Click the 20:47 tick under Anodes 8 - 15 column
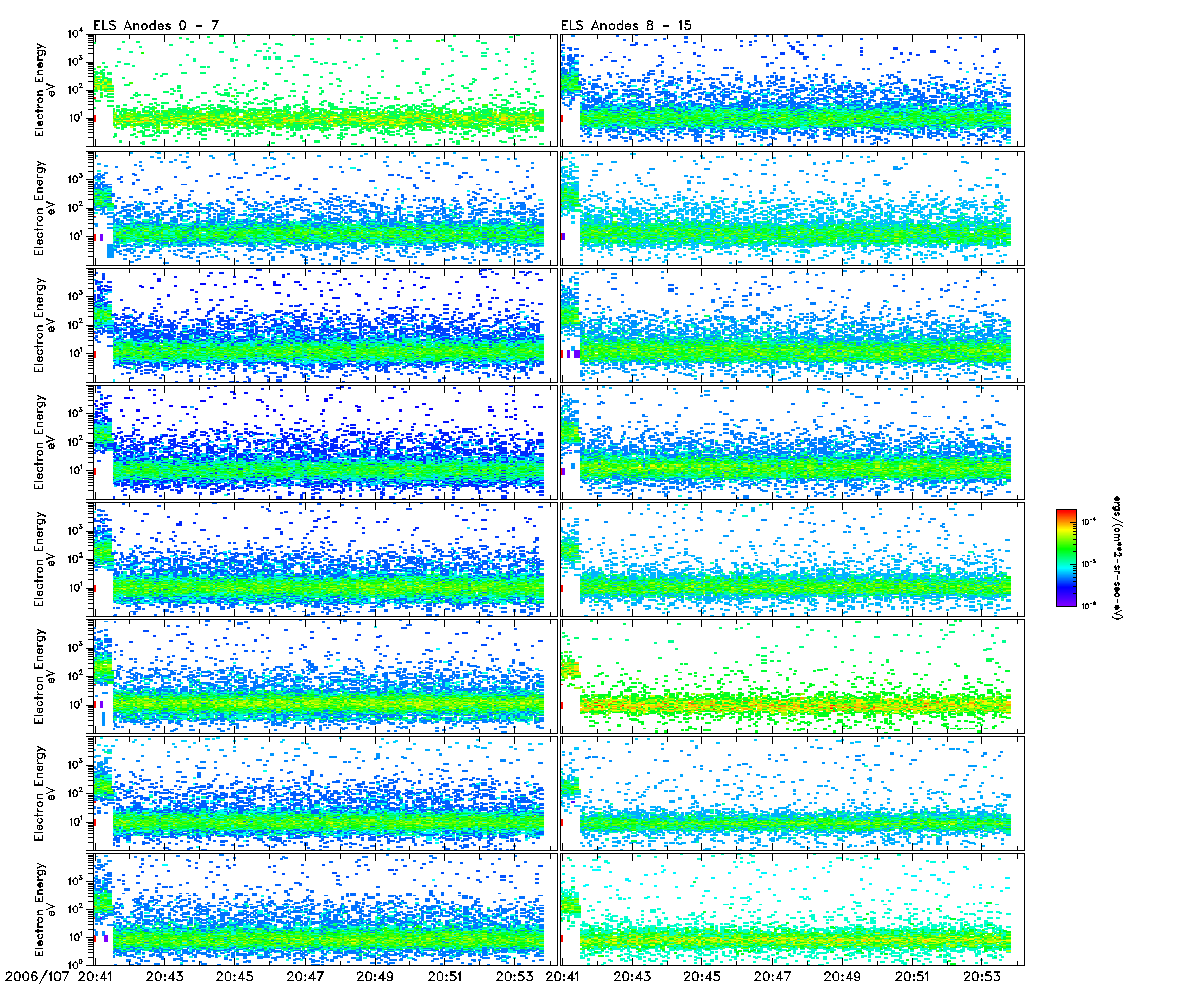Screen dimensions: 1200x1000 pyautogui.click(x=772, y=978)
